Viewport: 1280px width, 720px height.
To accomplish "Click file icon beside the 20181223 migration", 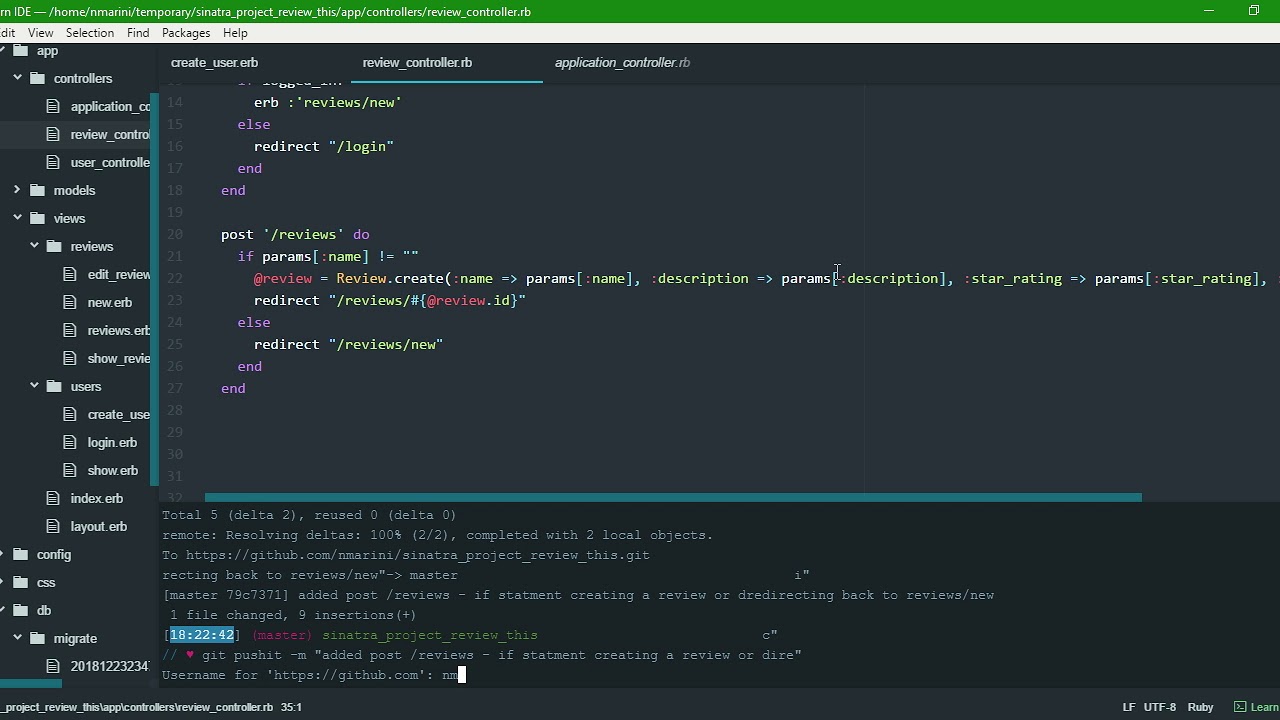I will (x=53, y=666).
